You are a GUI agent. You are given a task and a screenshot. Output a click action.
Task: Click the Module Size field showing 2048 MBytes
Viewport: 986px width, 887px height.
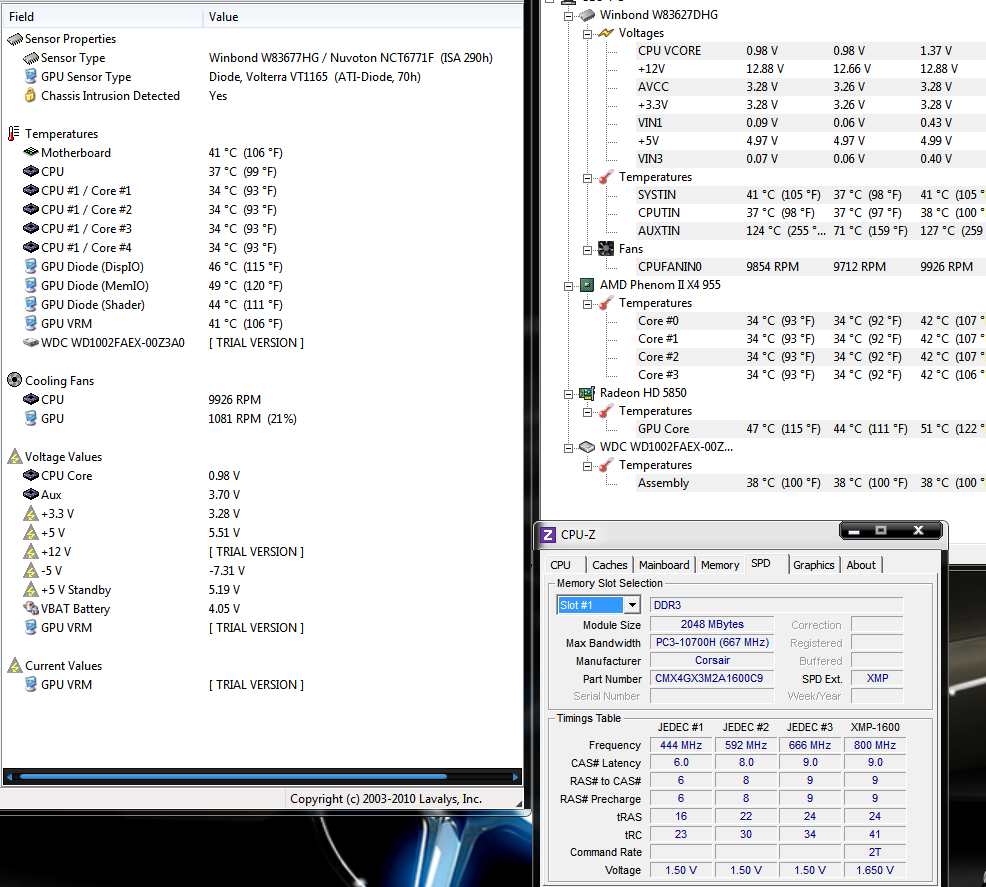coord(712,624)
